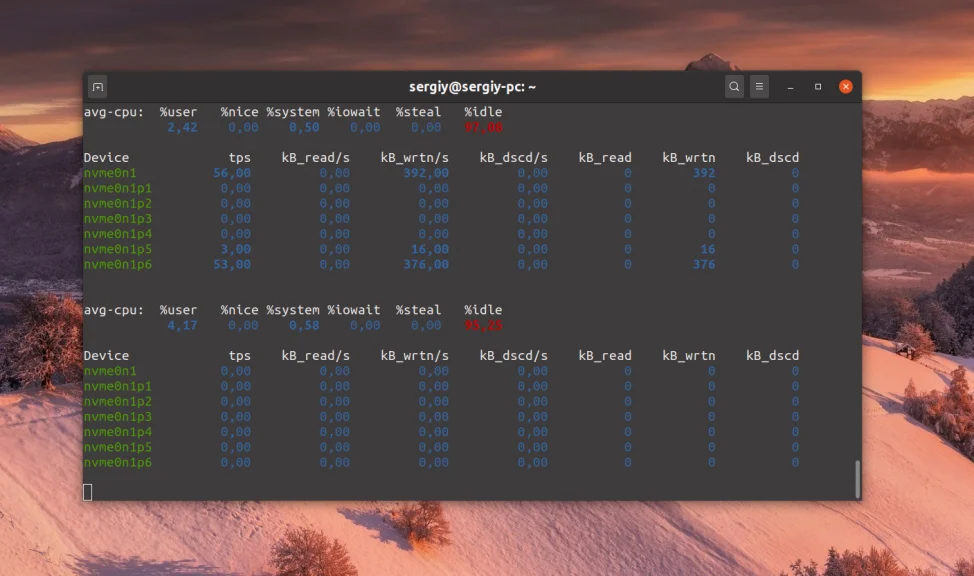Click the first kB_wrtn/s column header

(414, 158)
